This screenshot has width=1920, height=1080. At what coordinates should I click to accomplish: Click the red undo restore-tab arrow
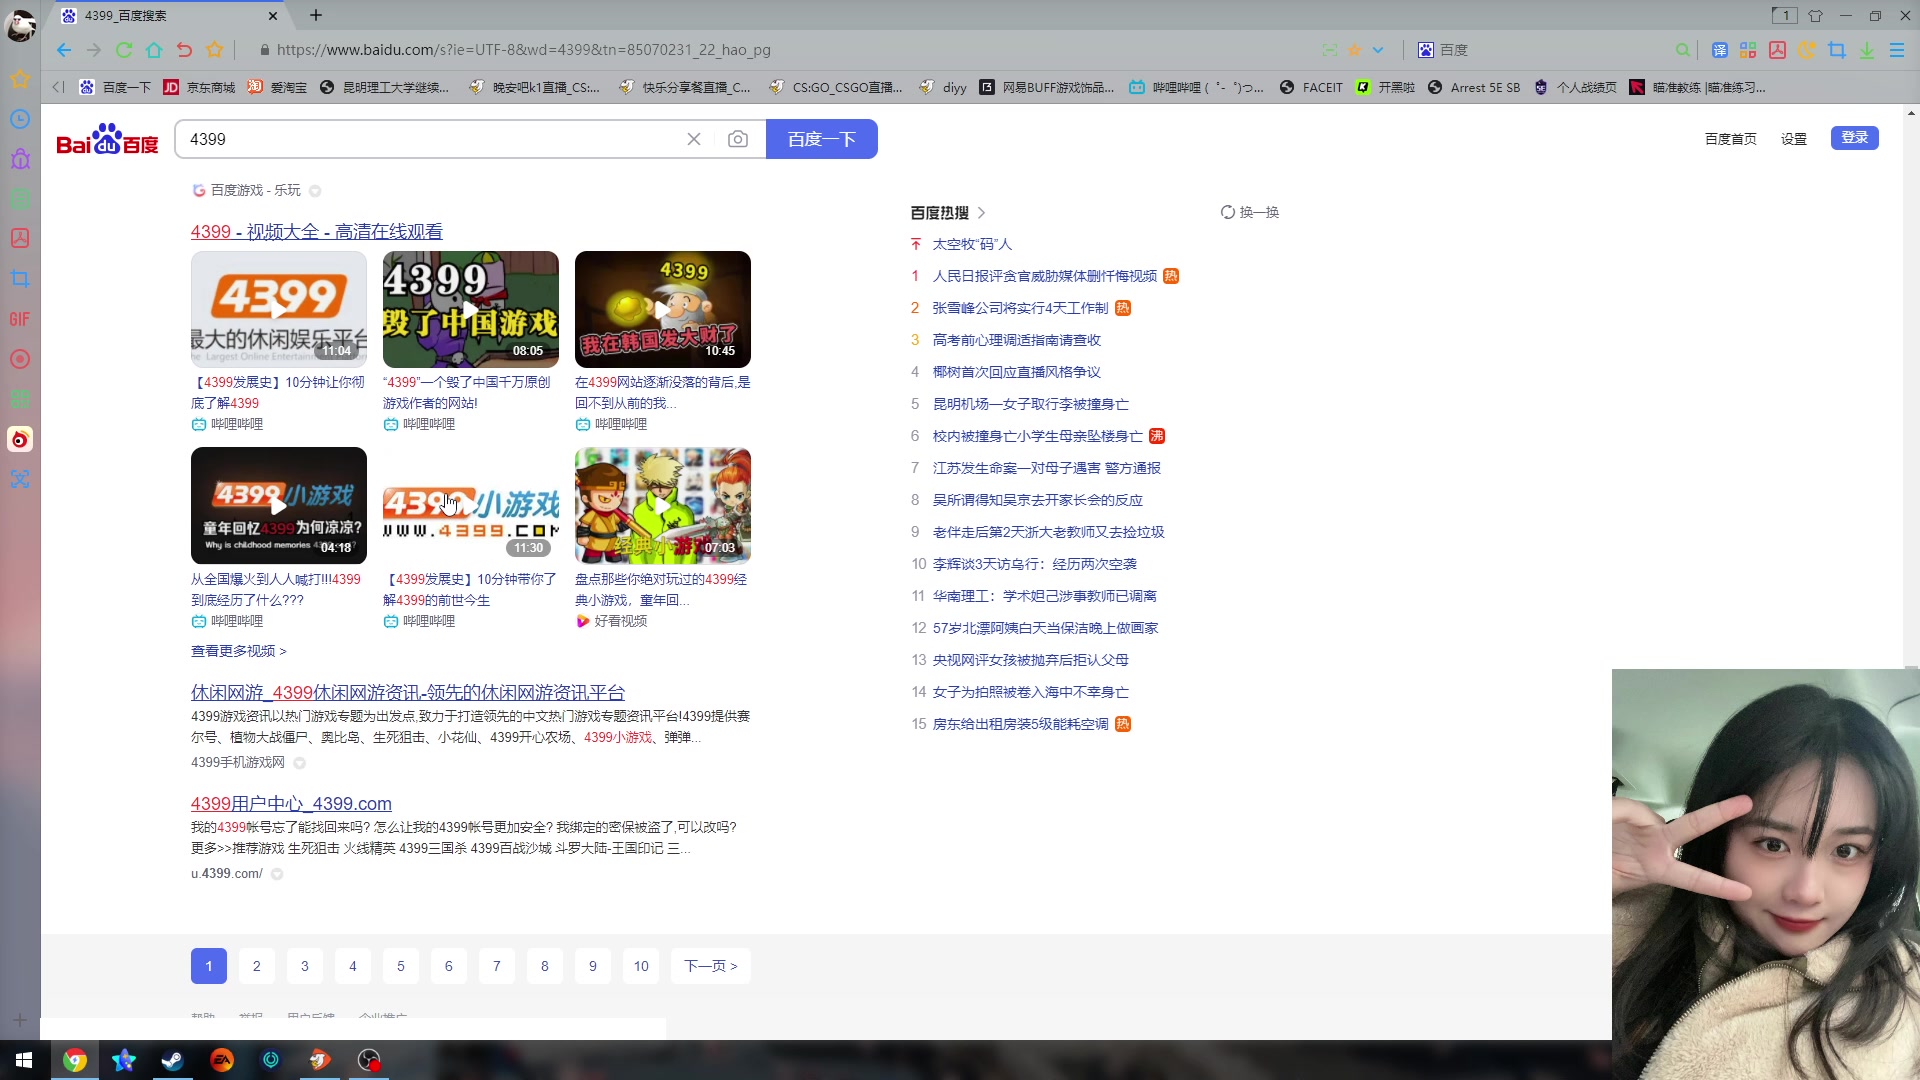(184, 50)
